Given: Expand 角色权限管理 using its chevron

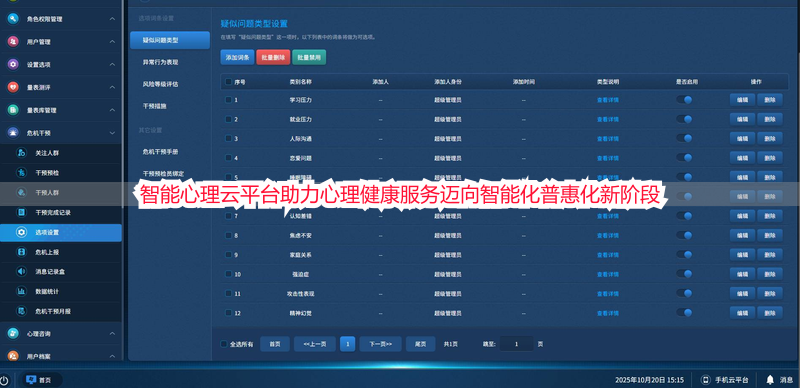Looking at the screenshot, I should pos(112,19).
